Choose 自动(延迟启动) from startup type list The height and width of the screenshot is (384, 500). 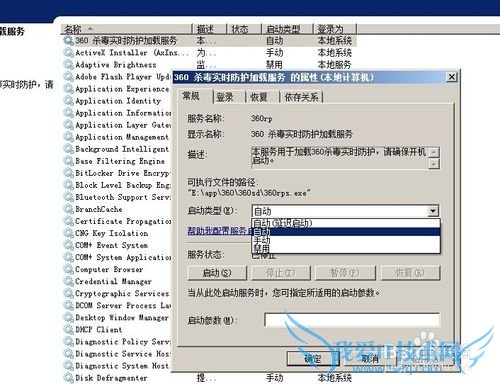[x=346, y=223]
